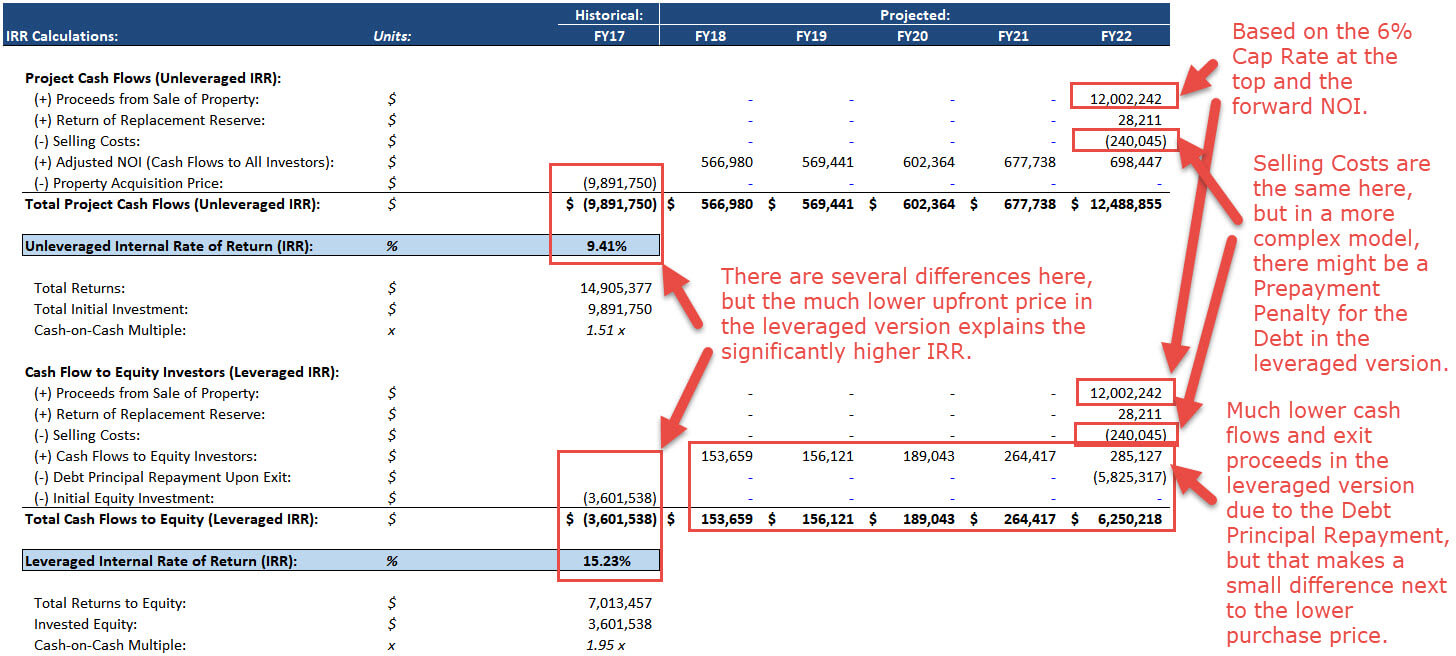Click the leveraged Cash-on-Cash Multiple 1.95 x
The height and width of the screenshot is (656, 1456).
click(x=605, y=645)
